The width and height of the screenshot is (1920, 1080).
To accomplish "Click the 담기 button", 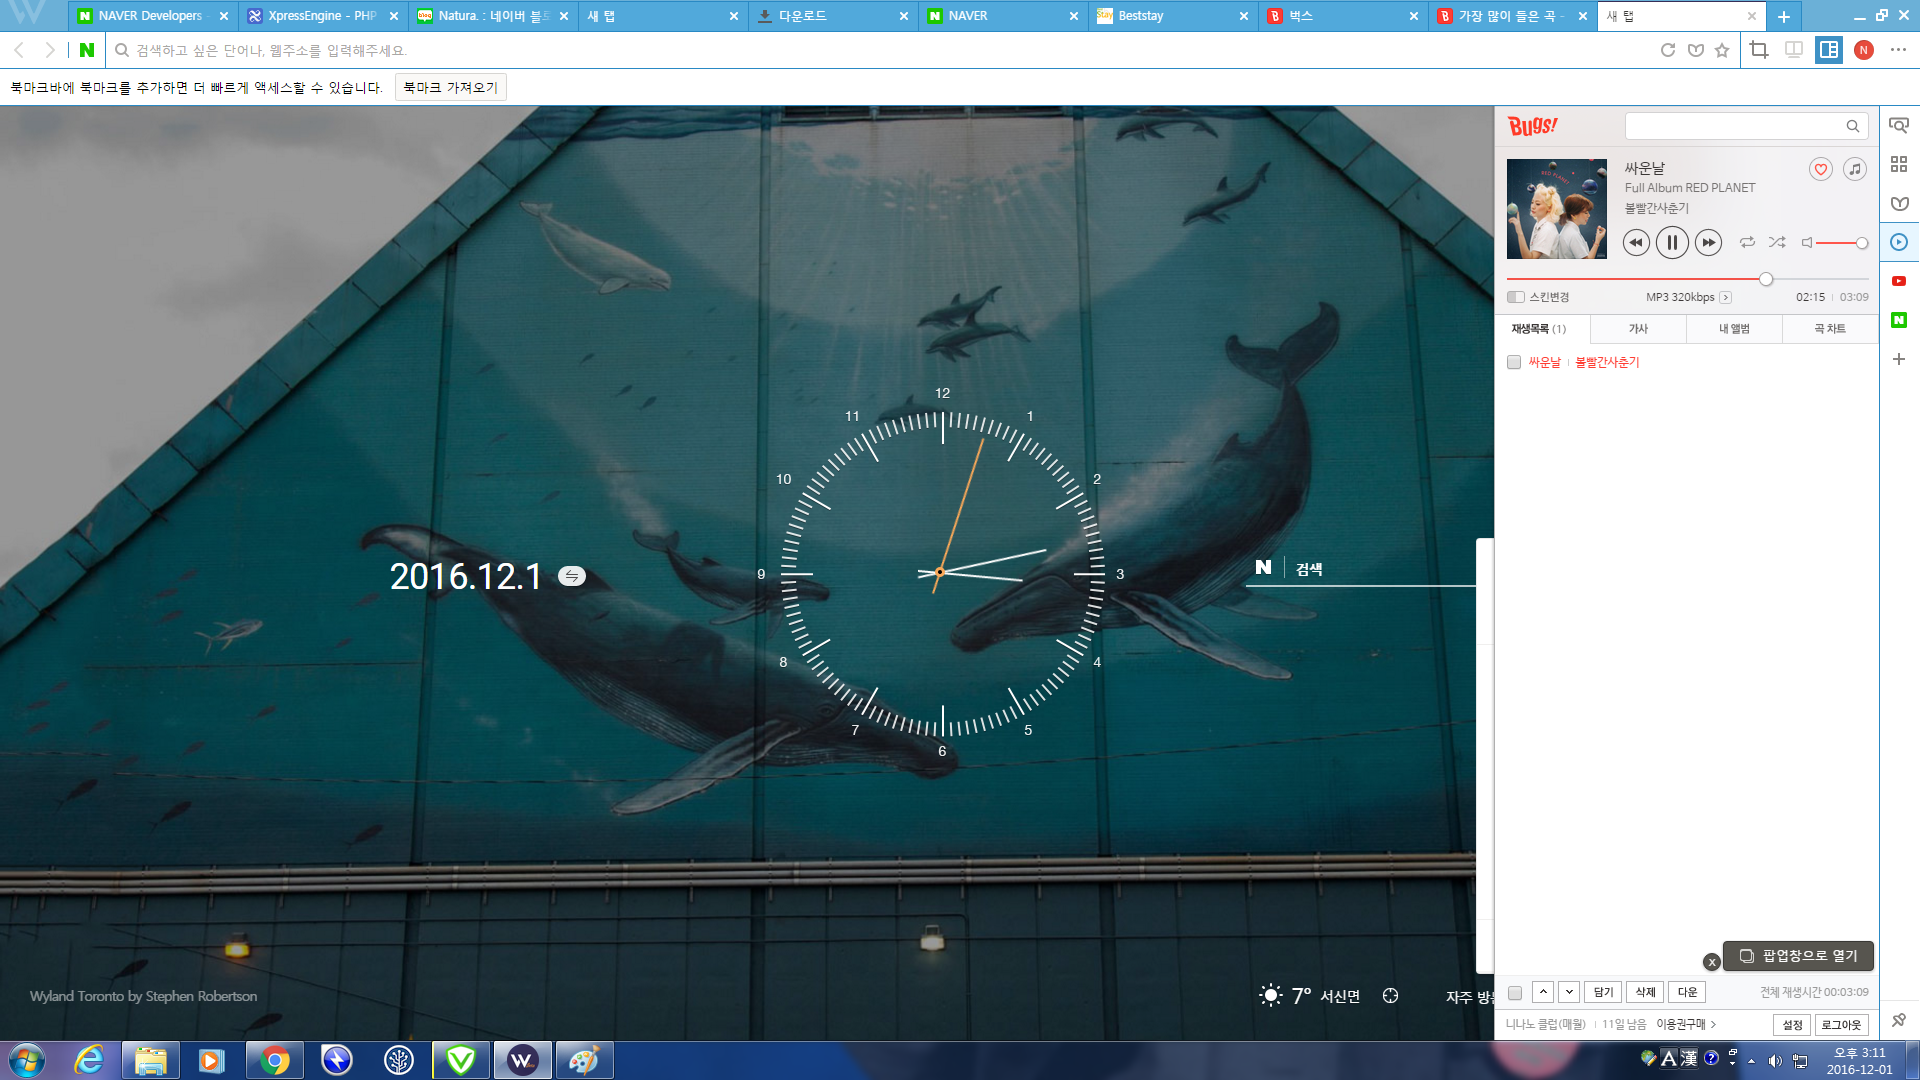I will coord(1603,992).
